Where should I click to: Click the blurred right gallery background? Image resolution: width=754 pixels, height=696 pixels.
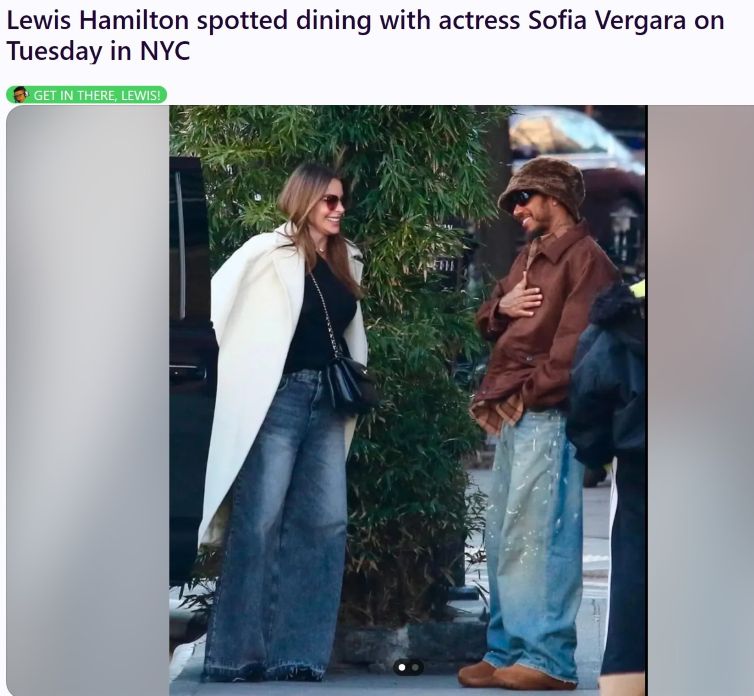tap(701, 400)
